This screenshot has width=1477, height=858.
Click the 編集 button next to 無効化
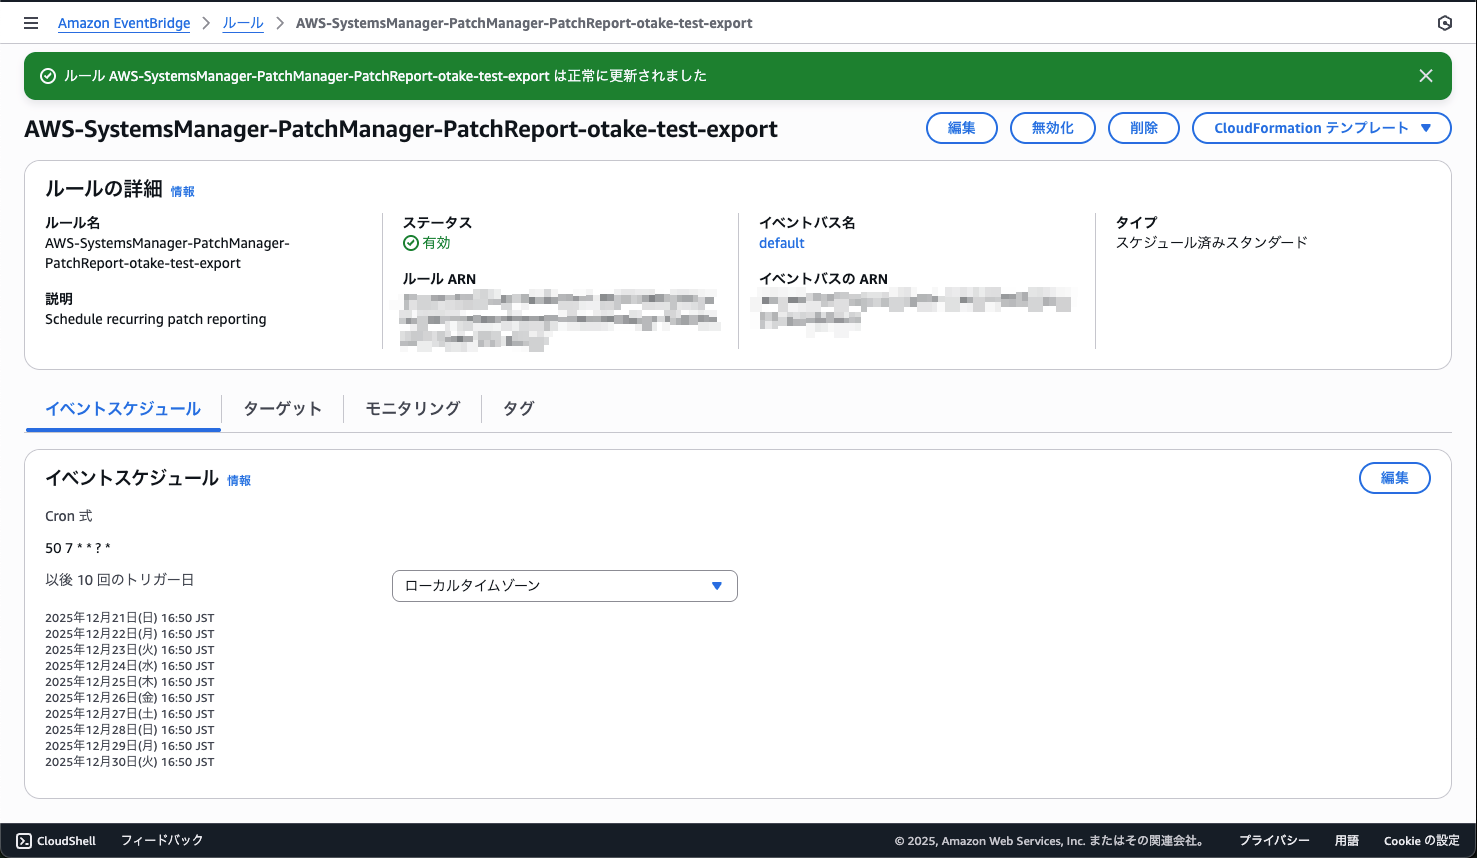[x=961, y=128]
